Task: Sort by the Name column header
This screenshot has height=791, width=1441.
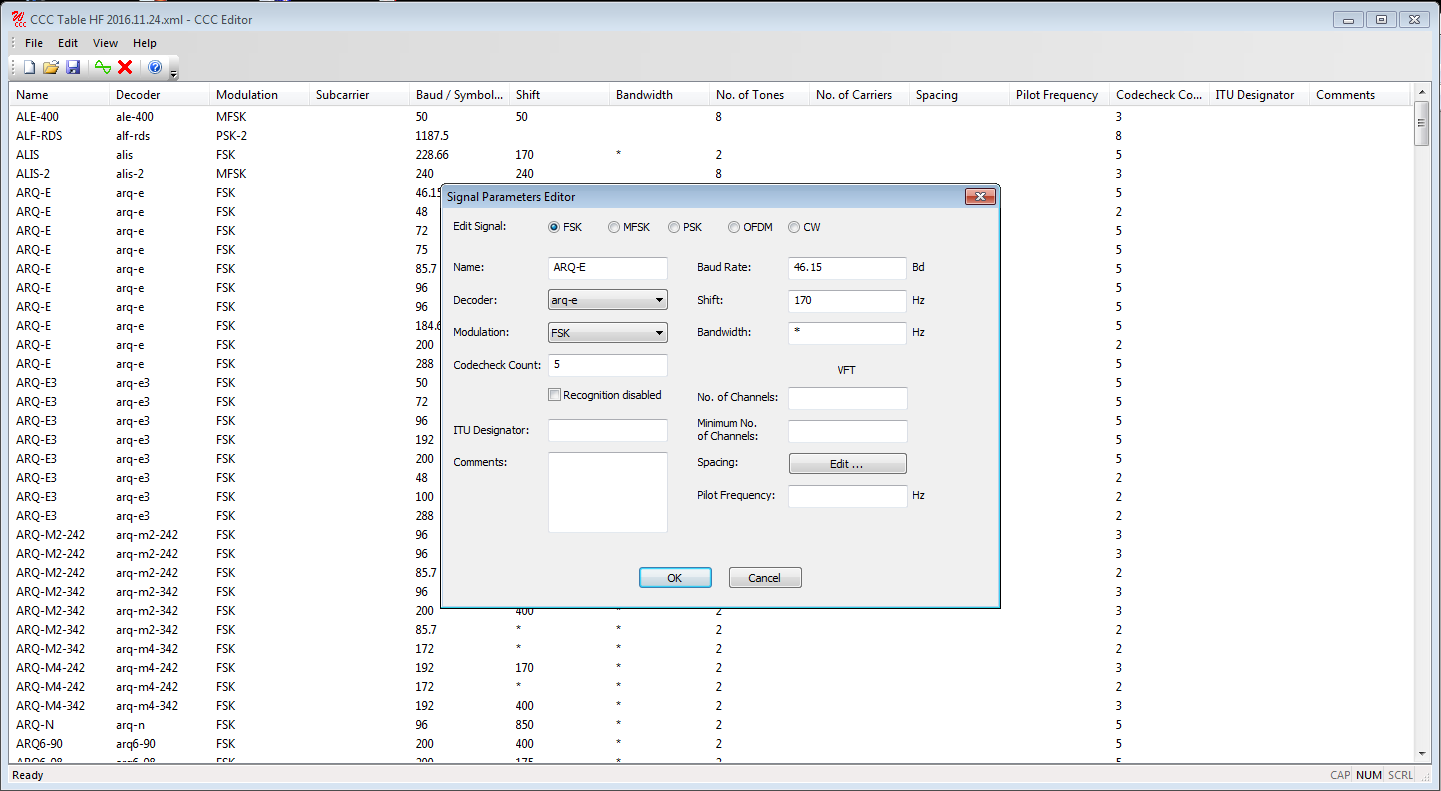Action: [x=60, y=95]
